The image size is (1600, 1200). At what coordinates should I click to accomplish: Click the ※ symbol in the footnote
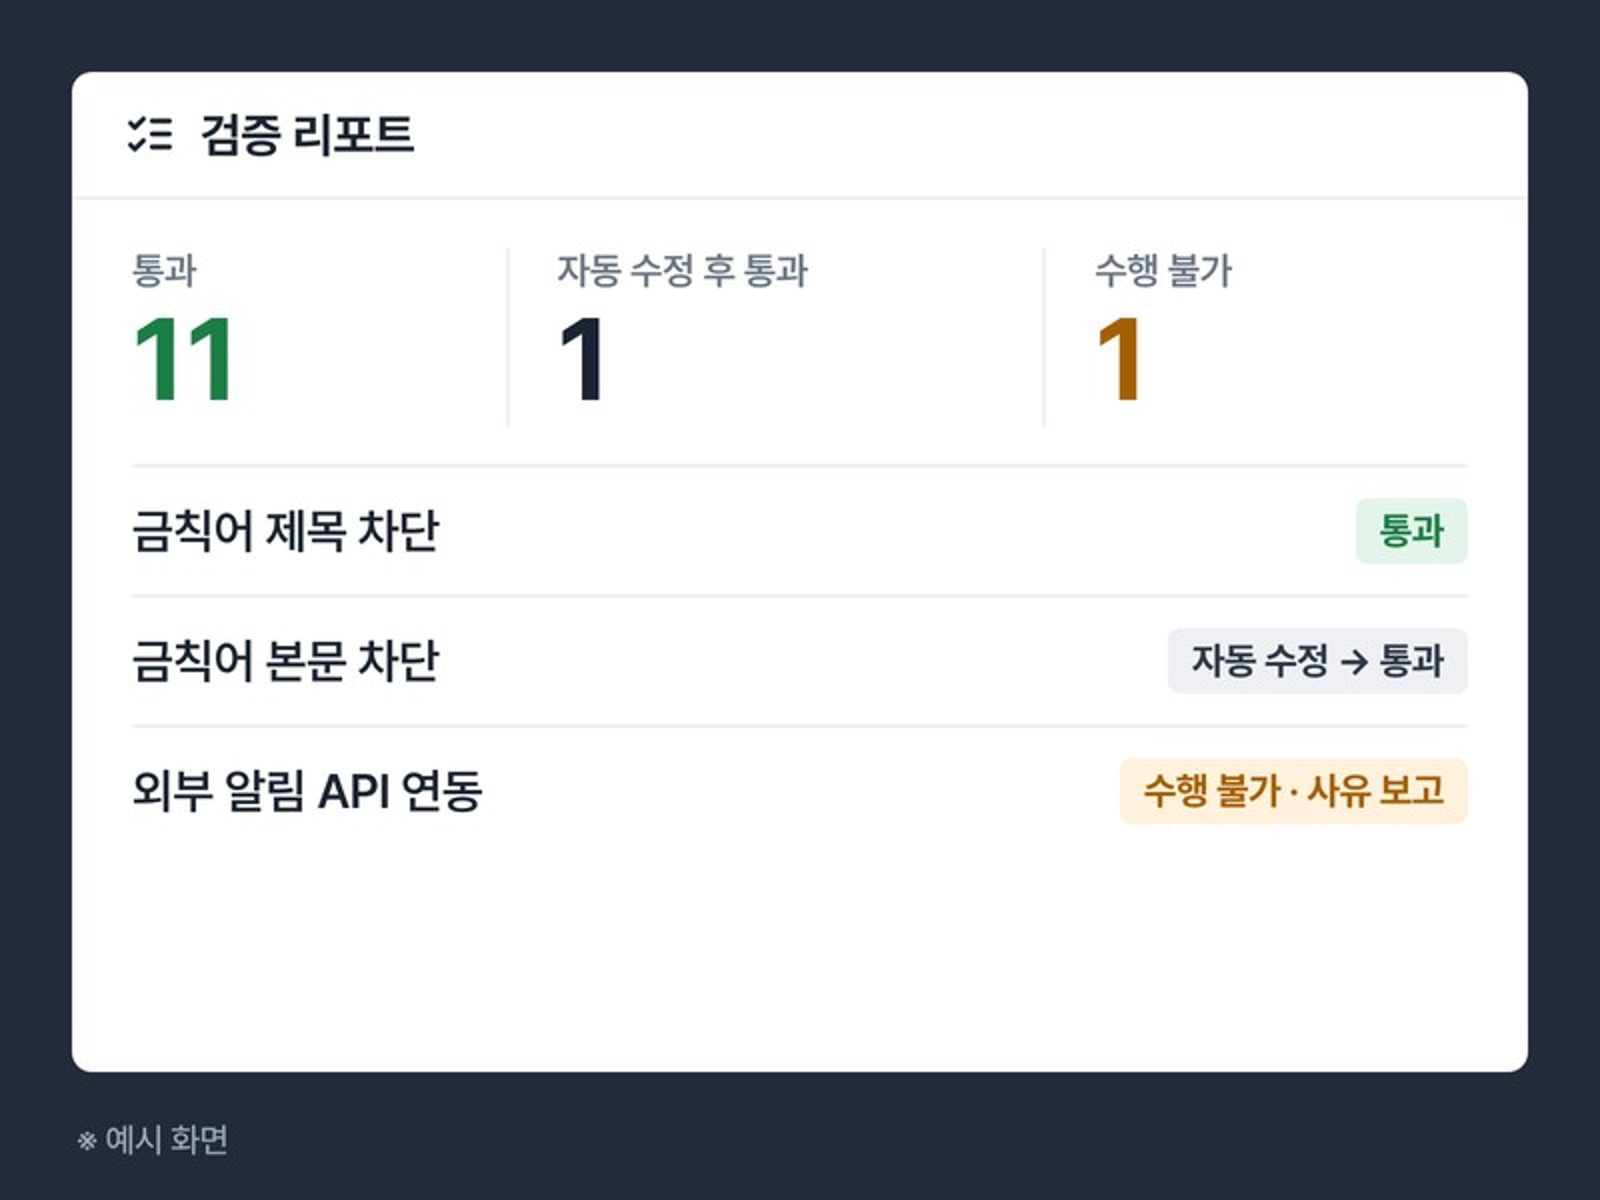click(87, 1140)
